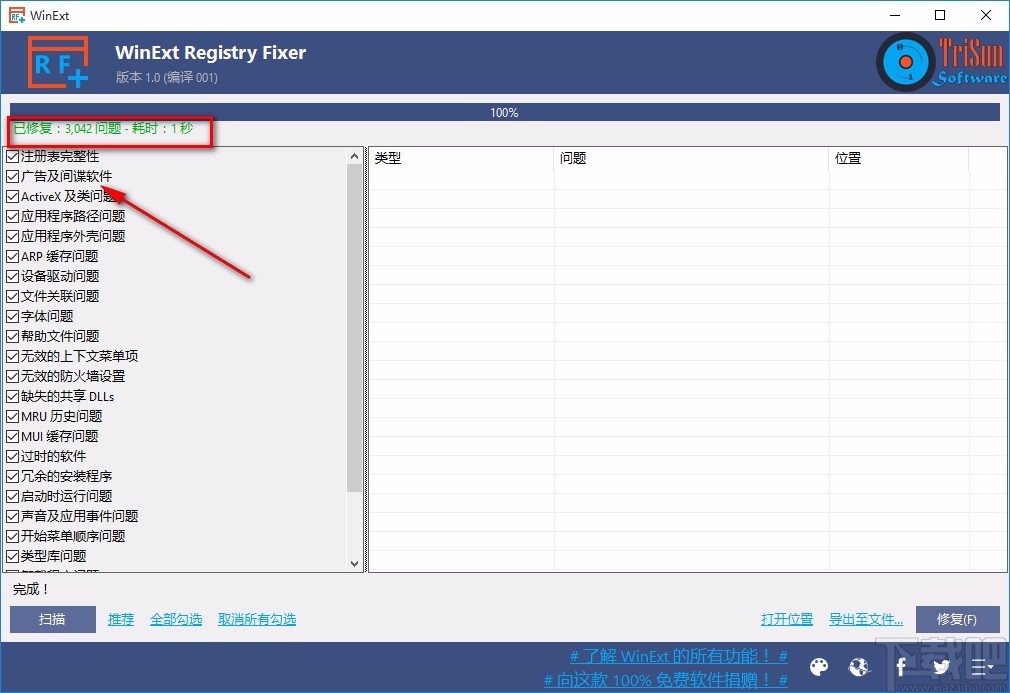The width and height of the screenshot is (1010, 693).
Task: Click the RF+ Registry Fixer logo
Action: point(57,61)
